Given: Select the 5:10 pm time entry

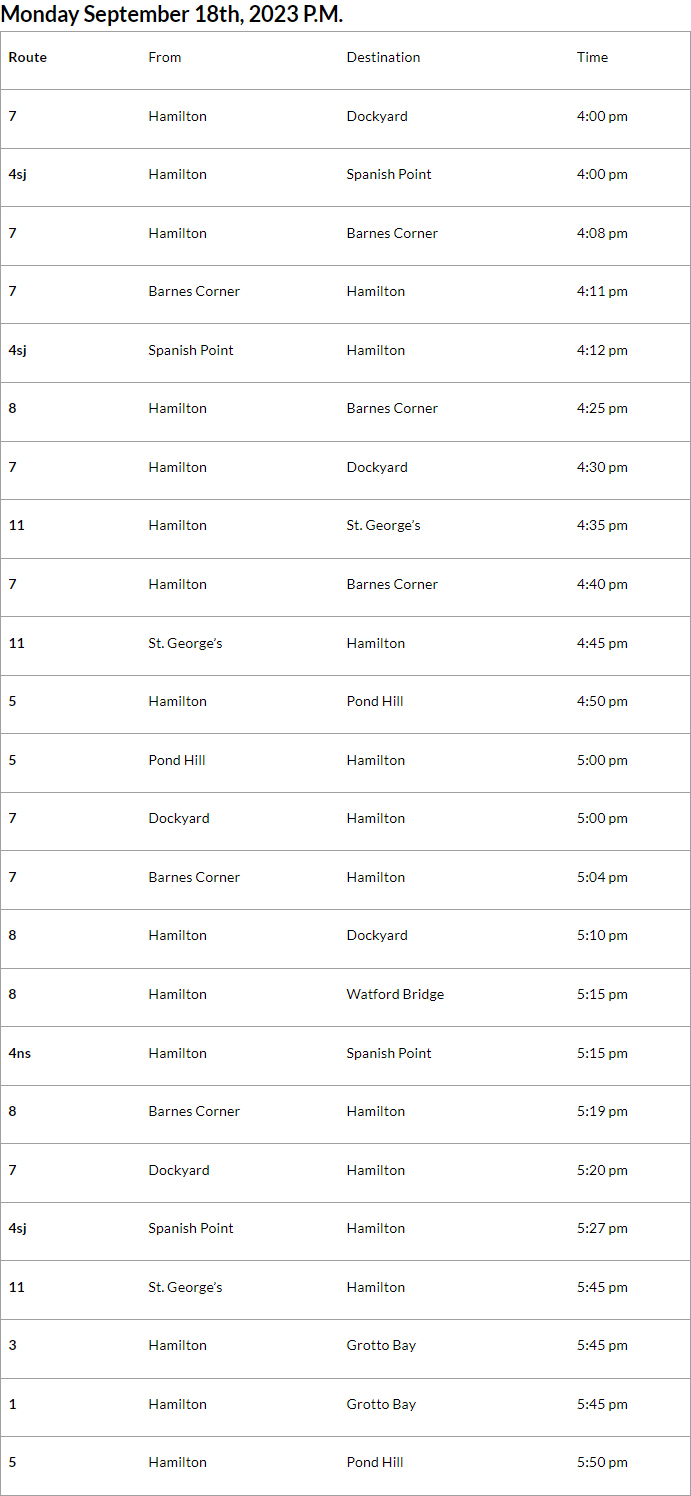Looking at the screenshot, I should pos(602,935).
